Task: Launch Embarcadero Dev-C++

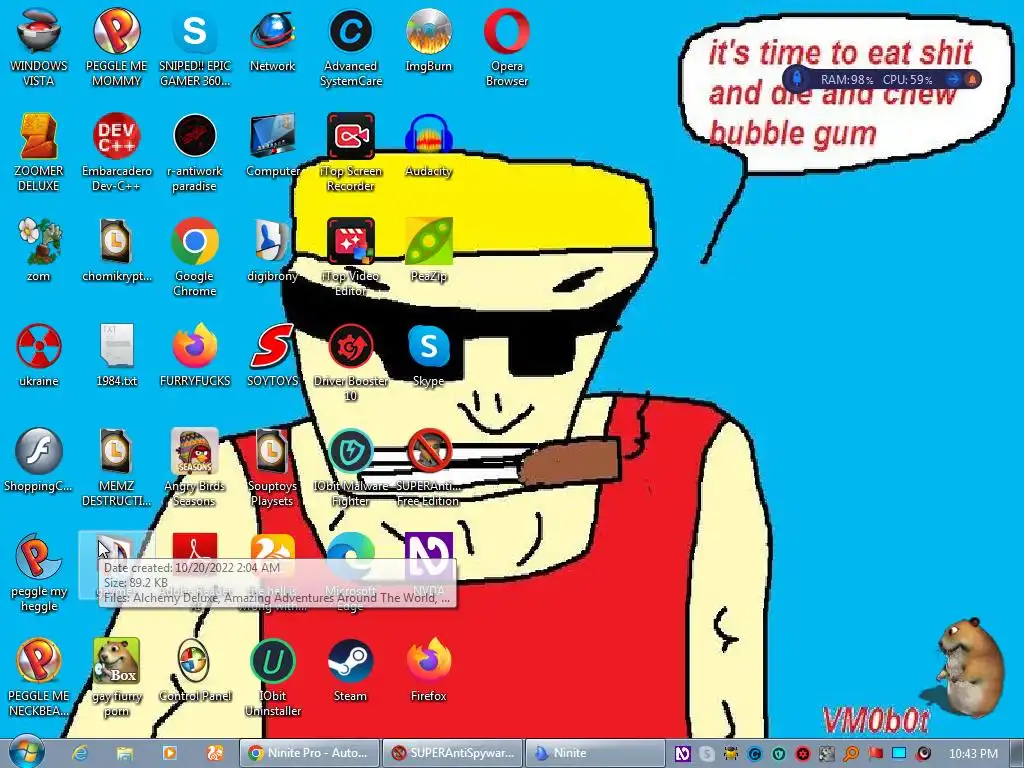Action: pyautogui.click(x=116, y=152)
